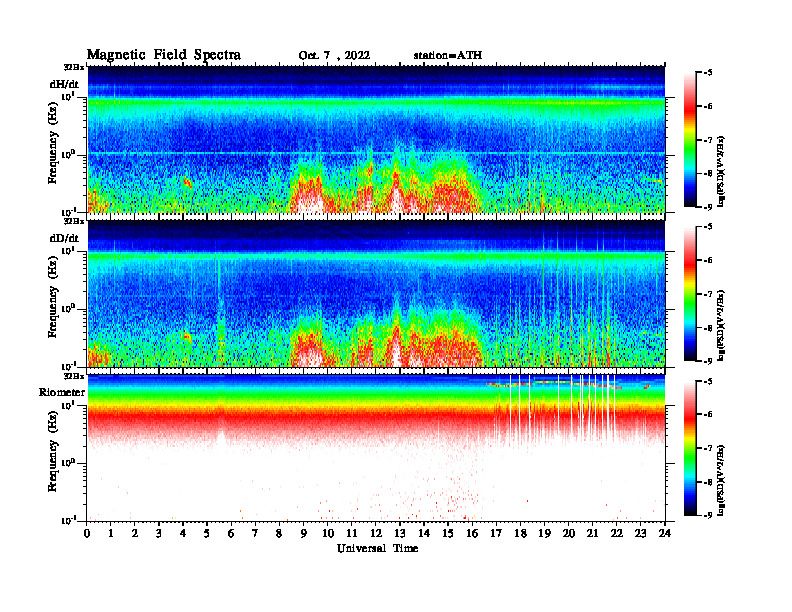This screenshot has width=792, height=612.
Task: Click the '11' hour tick label
Action: tap(352, 534)
